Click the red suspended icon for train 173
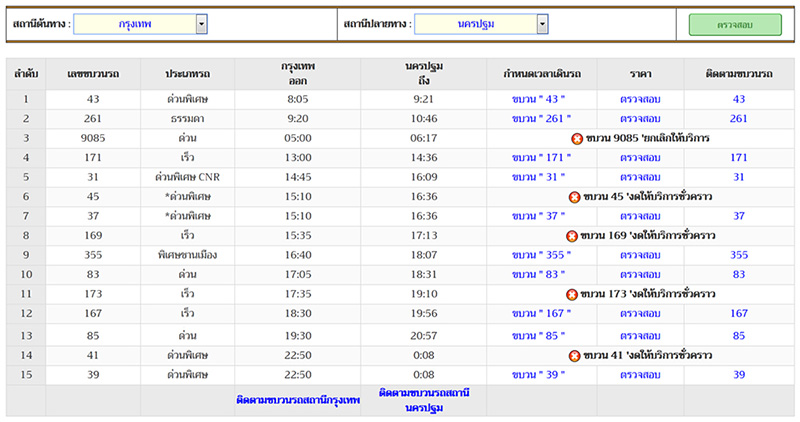 pos(573,295)
